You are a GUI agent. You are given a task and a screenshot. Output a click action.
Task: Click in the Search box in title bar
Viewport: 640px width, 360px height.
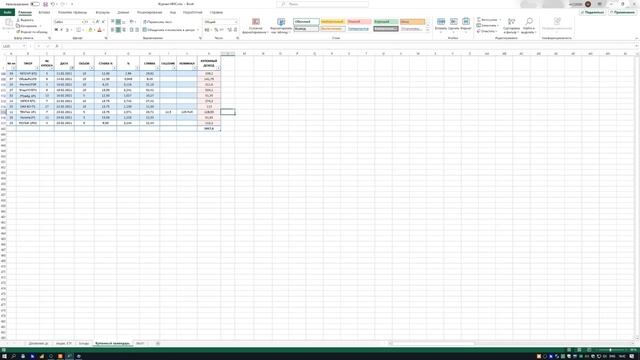click(x=322, y=4)
